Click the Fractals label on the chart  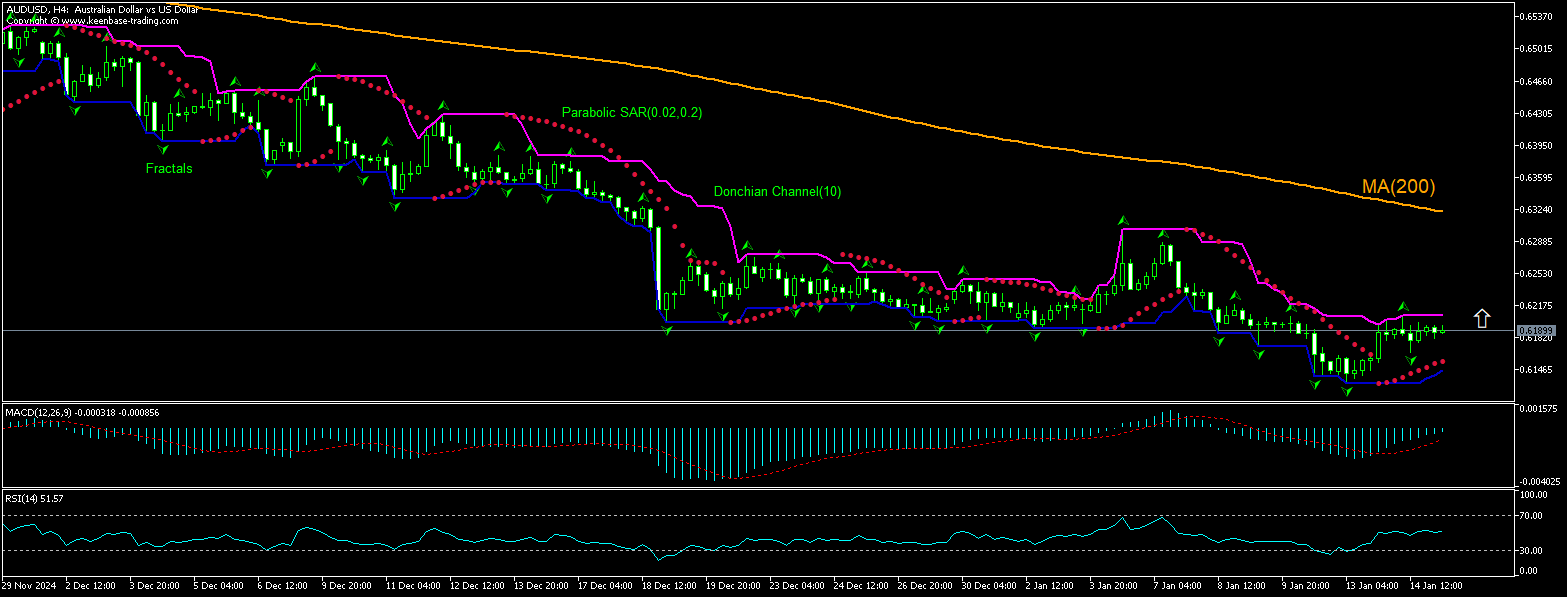pyautogui.click(x=168, y=168)
